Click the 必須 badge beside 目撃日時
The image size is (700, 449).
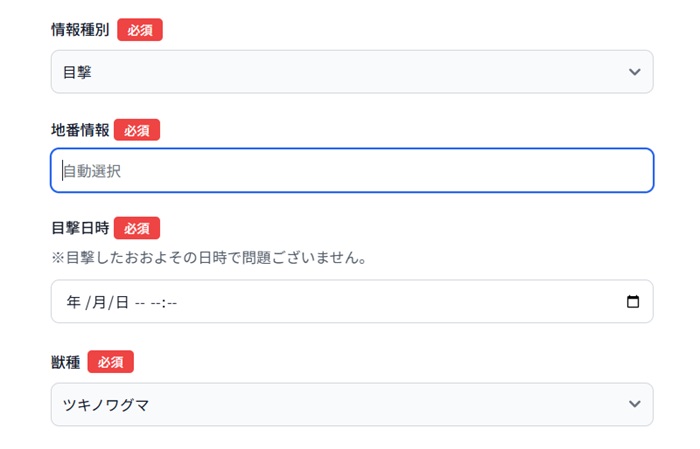tap(137, 228)
